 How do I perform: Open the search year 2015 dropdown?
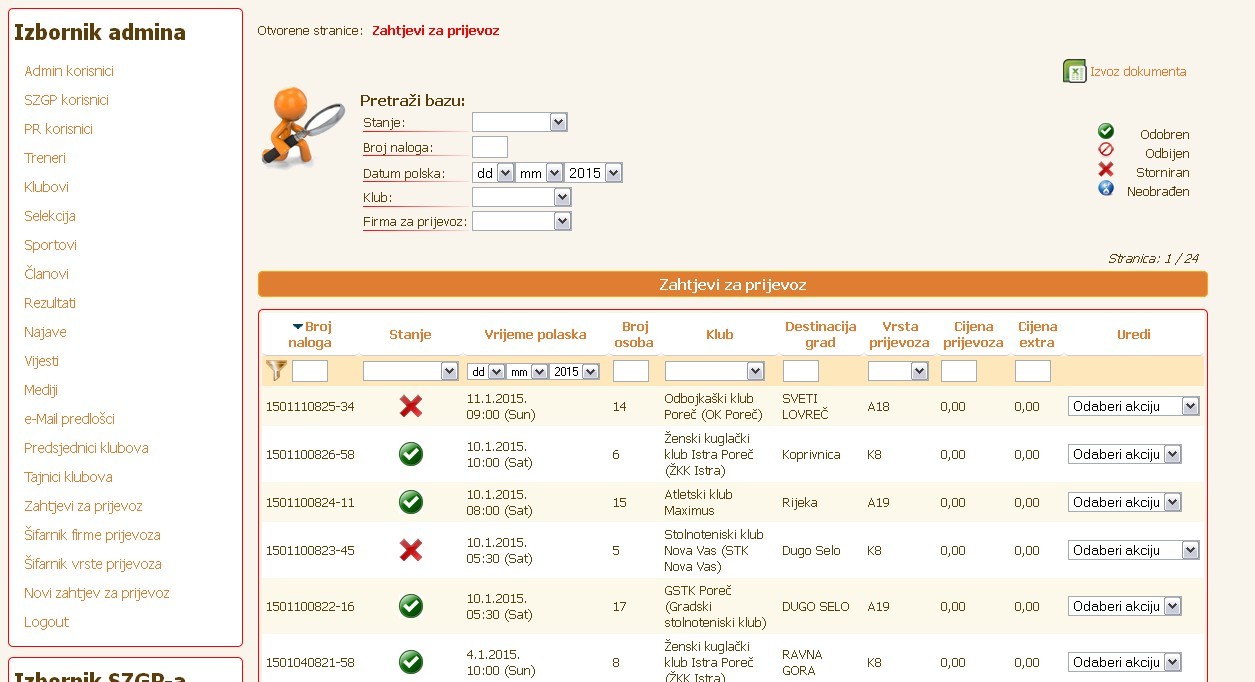(x=593, y=173)
